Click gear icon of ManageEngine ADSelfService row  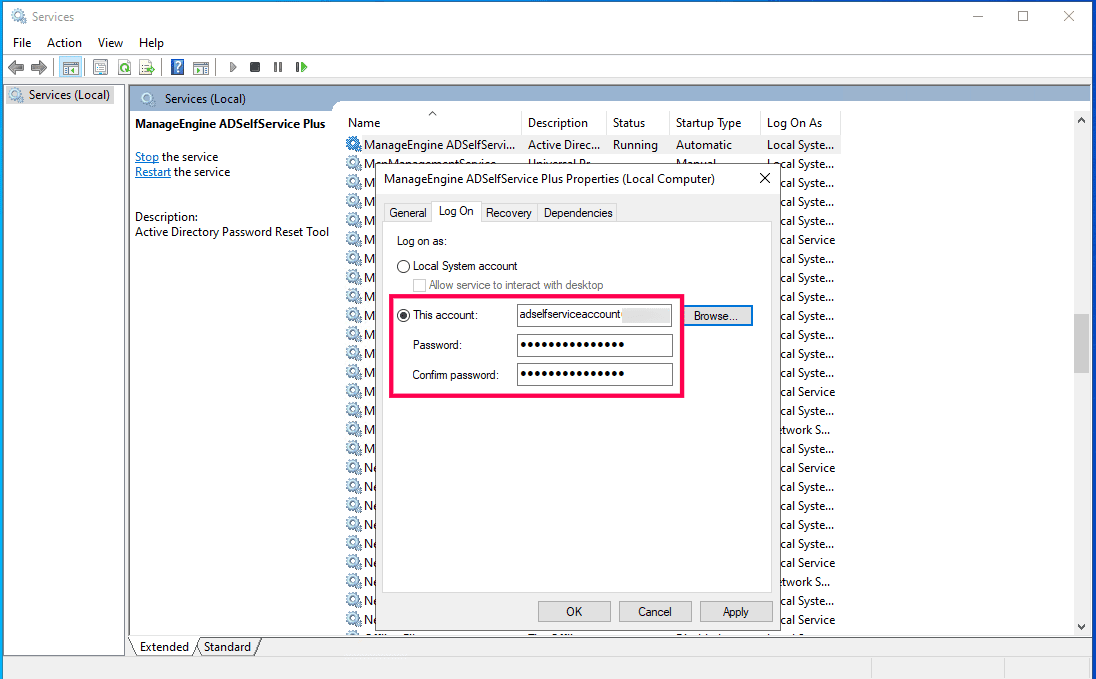(354, 145)
